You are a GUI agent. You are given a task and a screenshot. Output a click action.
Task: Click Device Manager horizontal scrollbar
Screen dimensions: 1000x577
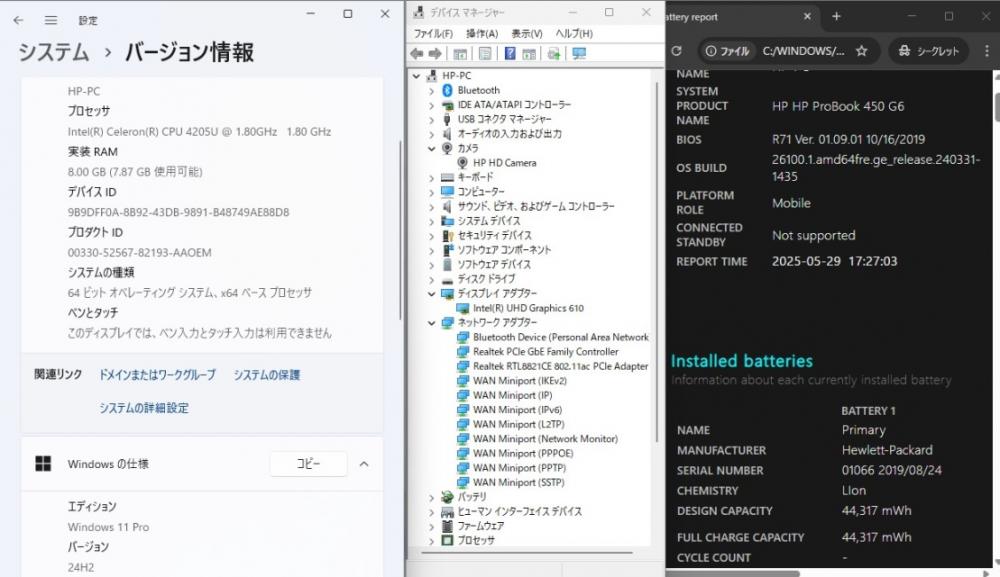(x=527, y=553)
